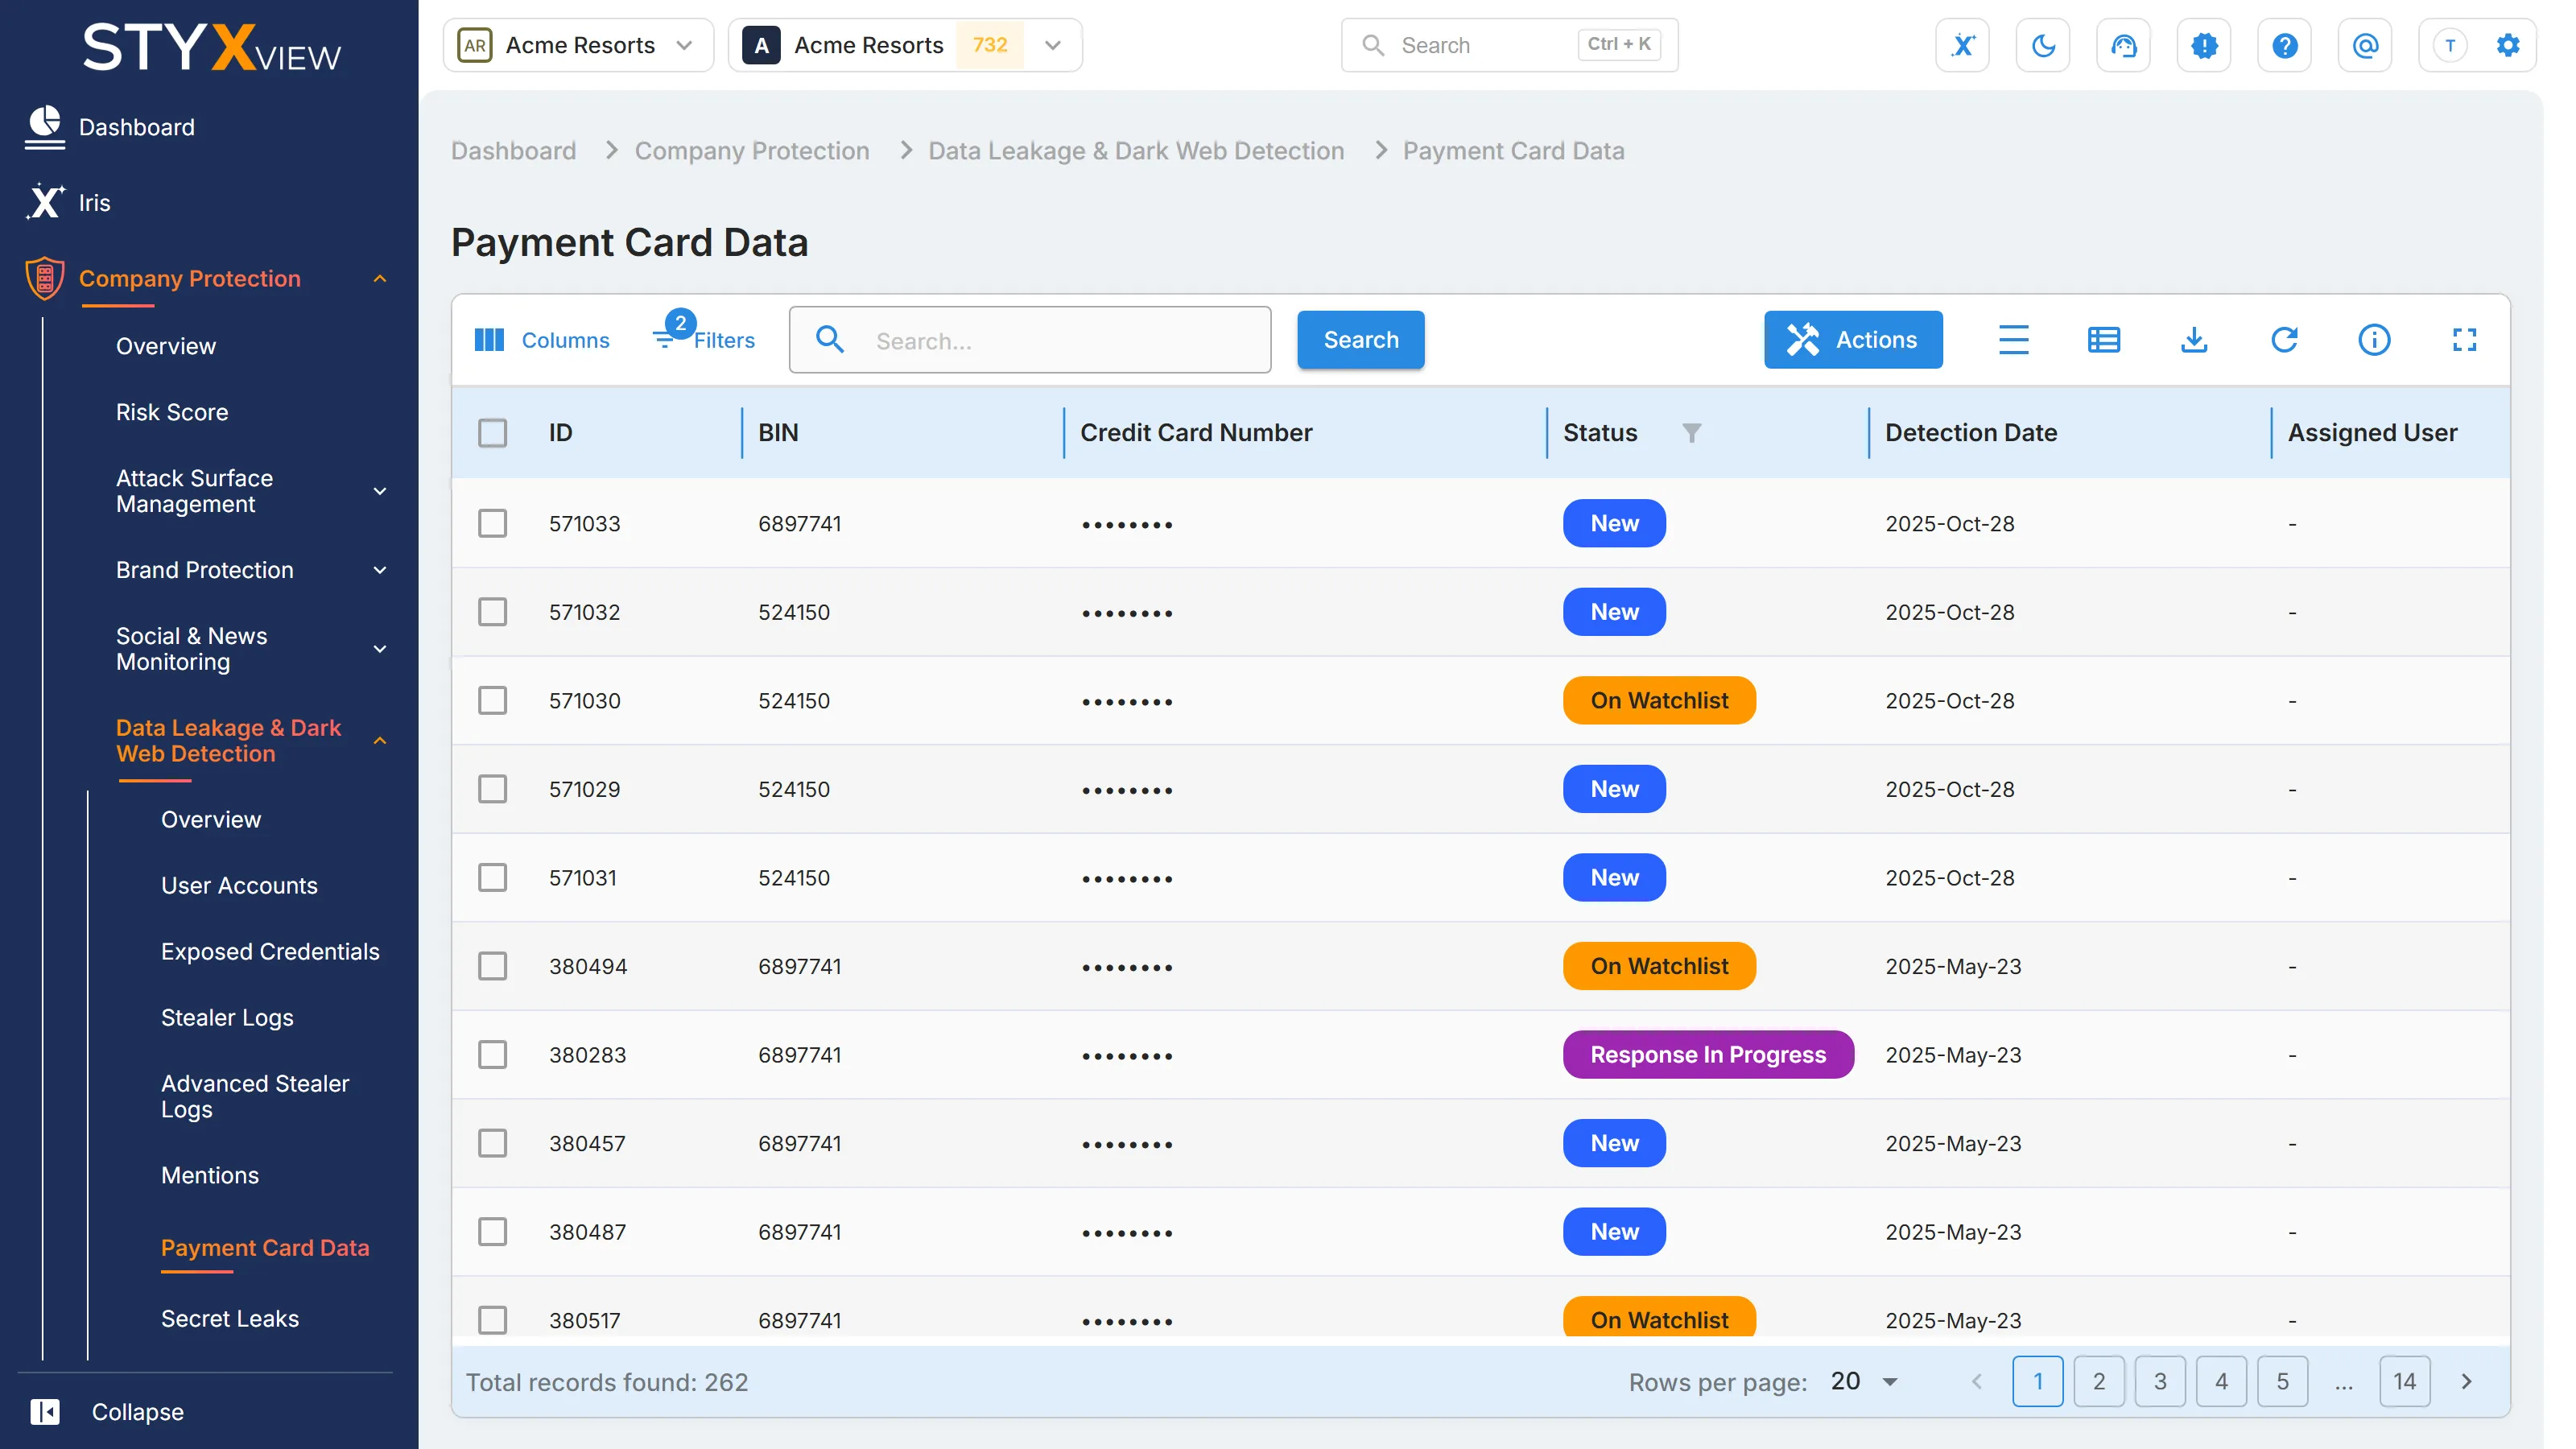Go to Secret Leaks in sidebar
The height and width of the screenshot is (1449, 2576).
click(x=230, y=1318)
